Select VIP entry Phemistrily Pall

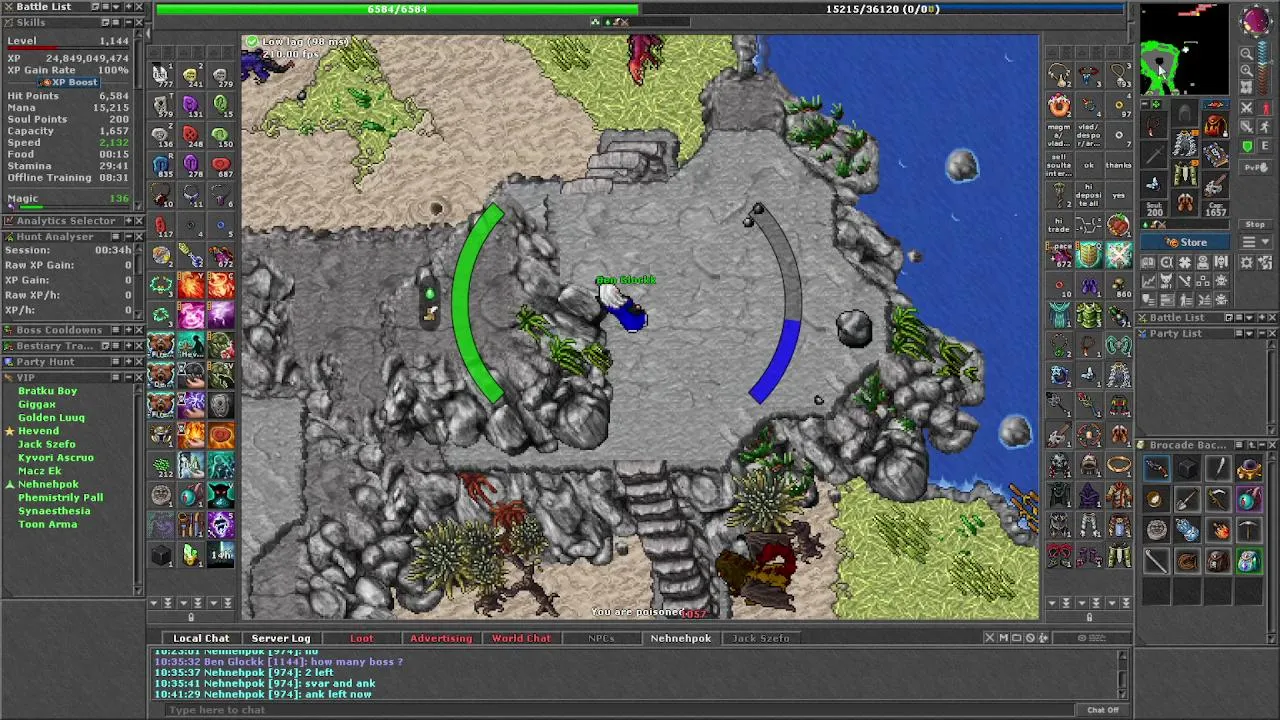tap(60, 498)
